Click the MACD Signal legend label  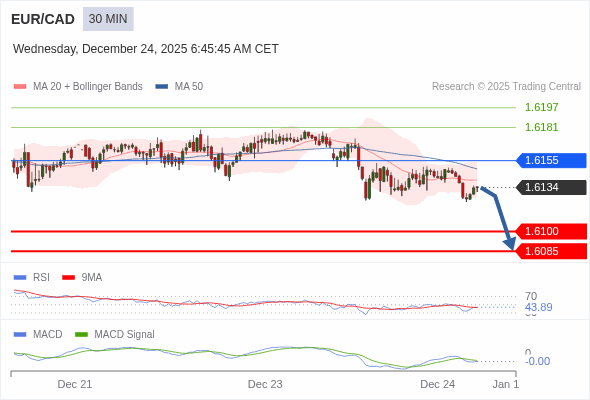pyautogui.click(x=125, y=335)
